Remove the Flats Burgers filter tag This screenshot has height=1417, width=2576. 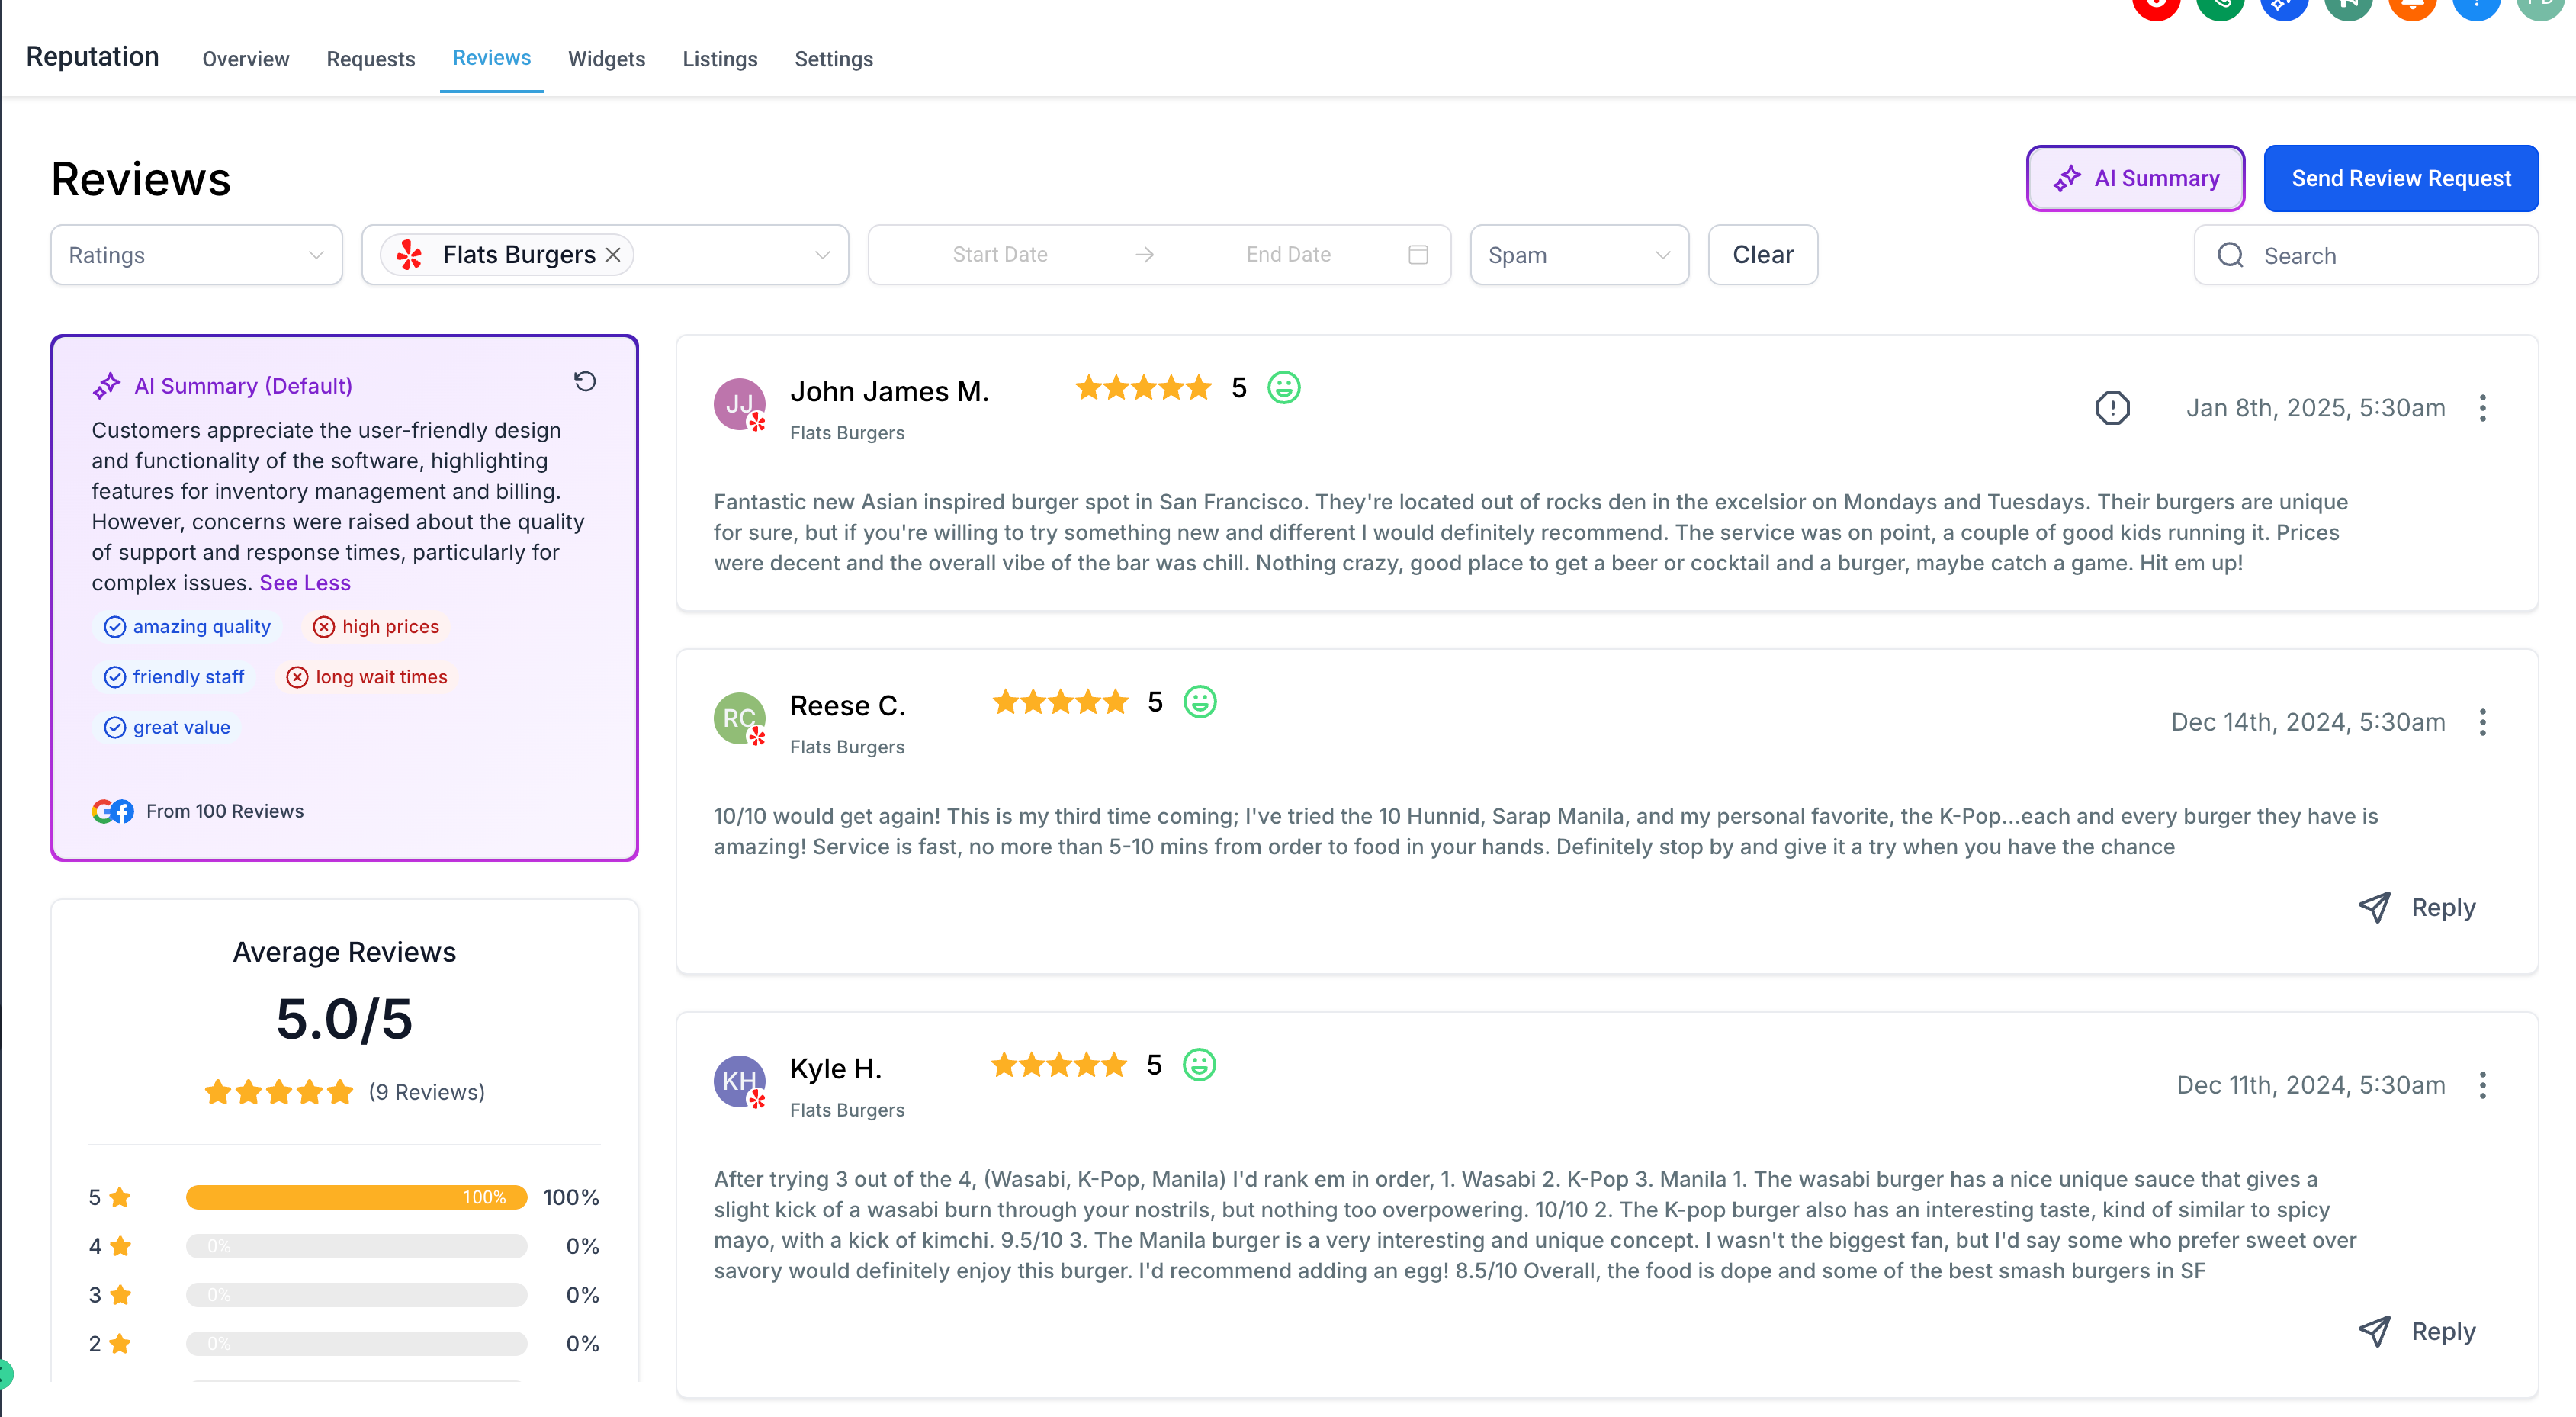[613, 255]
